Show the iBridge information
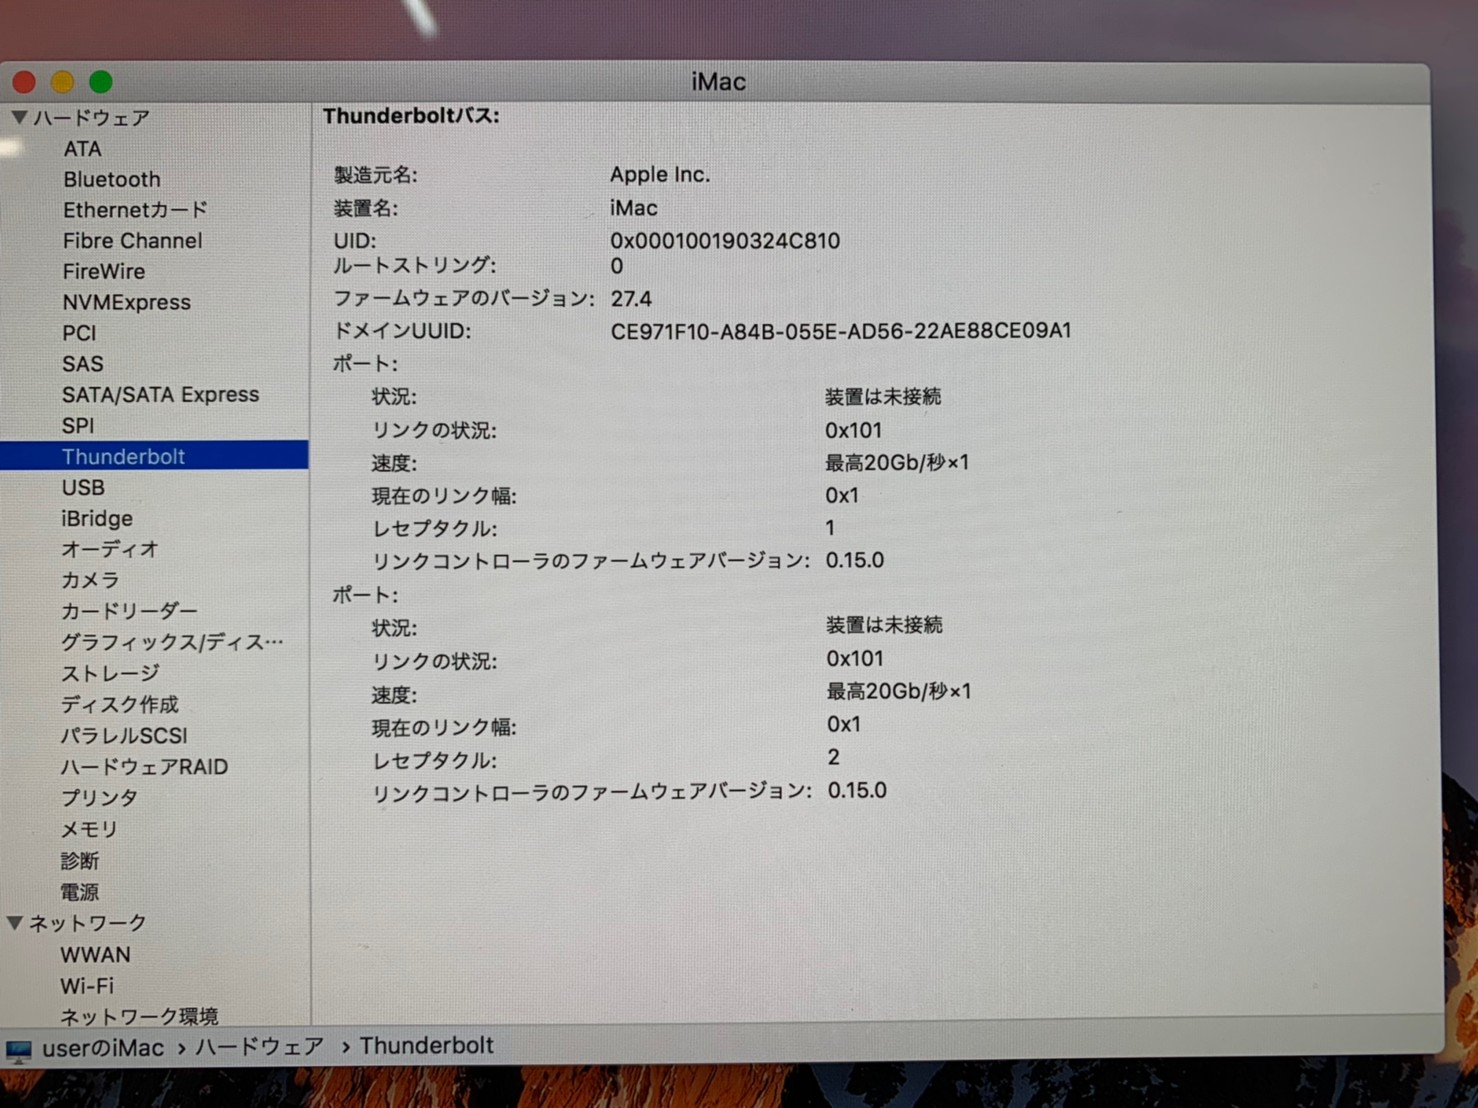The image size is (1478, 1108). (97, 518)
